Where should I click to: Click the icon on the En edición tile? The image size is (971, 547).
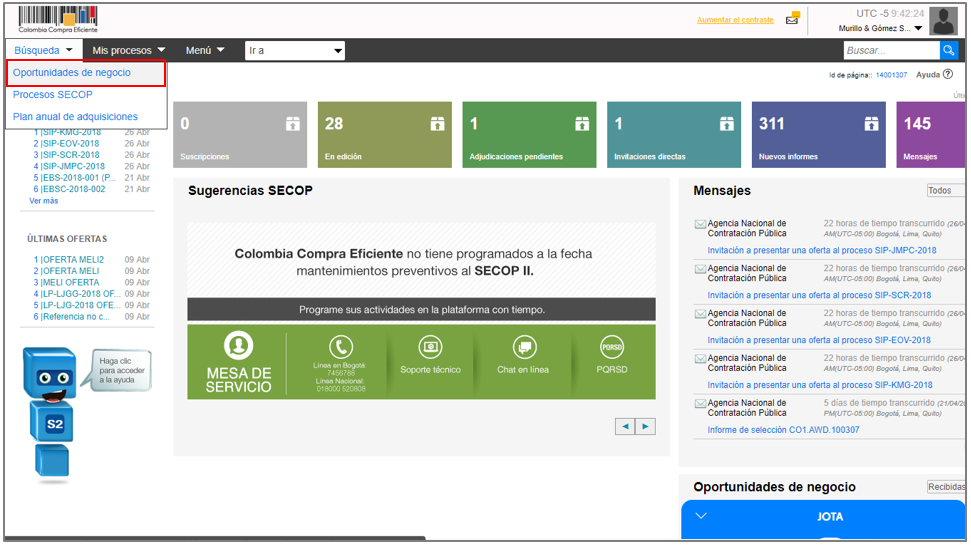[x=437, y=124]
